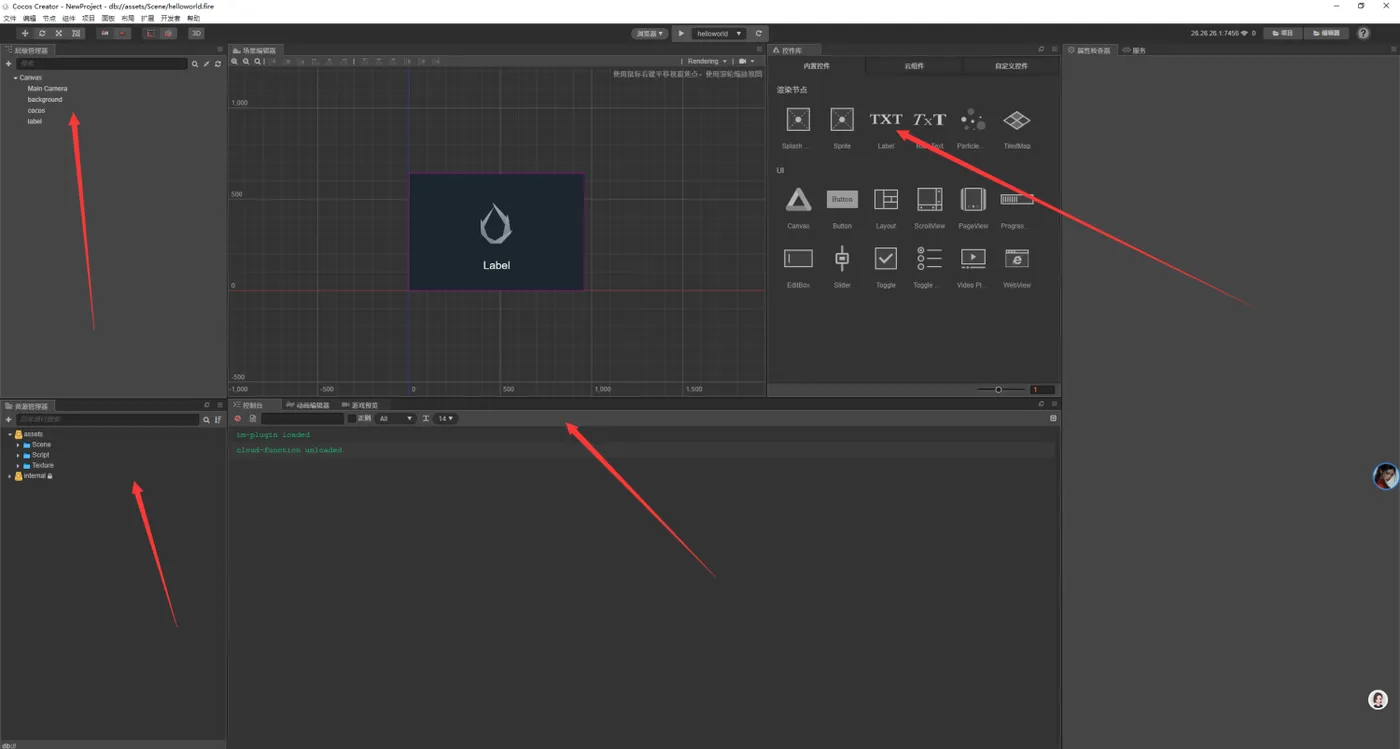The image size is (1400, 749).
Task: Select the Rect transform tool
Action: coord(76,33)
